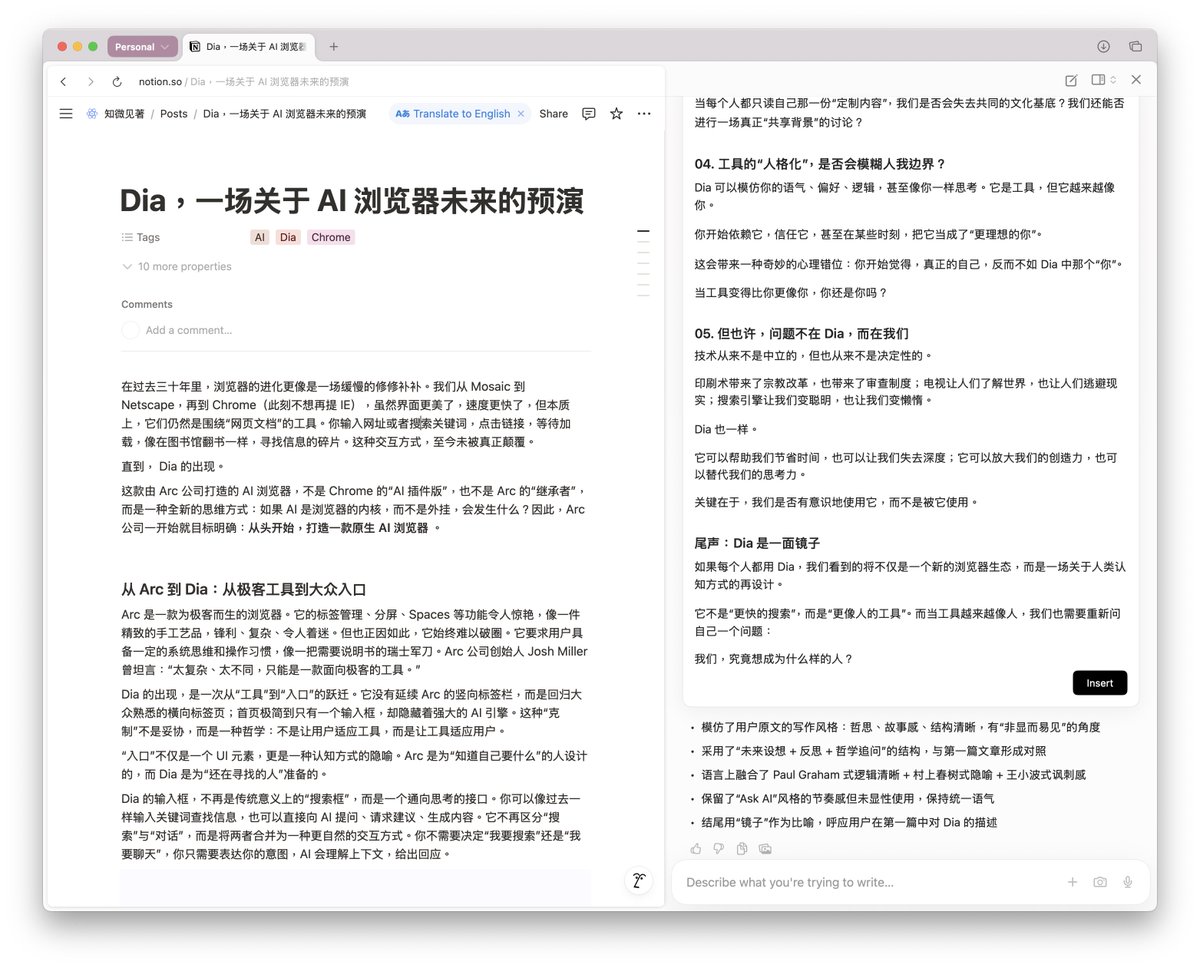1200x968 pixels.
Task: Select the Dia tag
Action: point(288,238)
